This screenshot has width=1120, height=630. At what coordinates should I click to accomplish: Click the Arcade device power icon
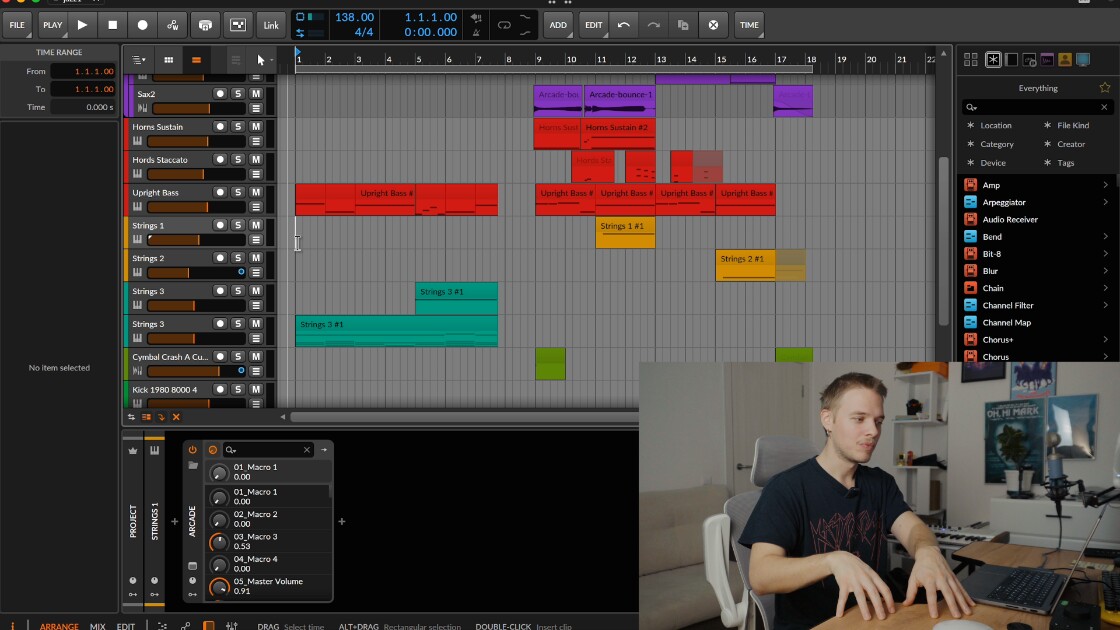coord(192,449)
